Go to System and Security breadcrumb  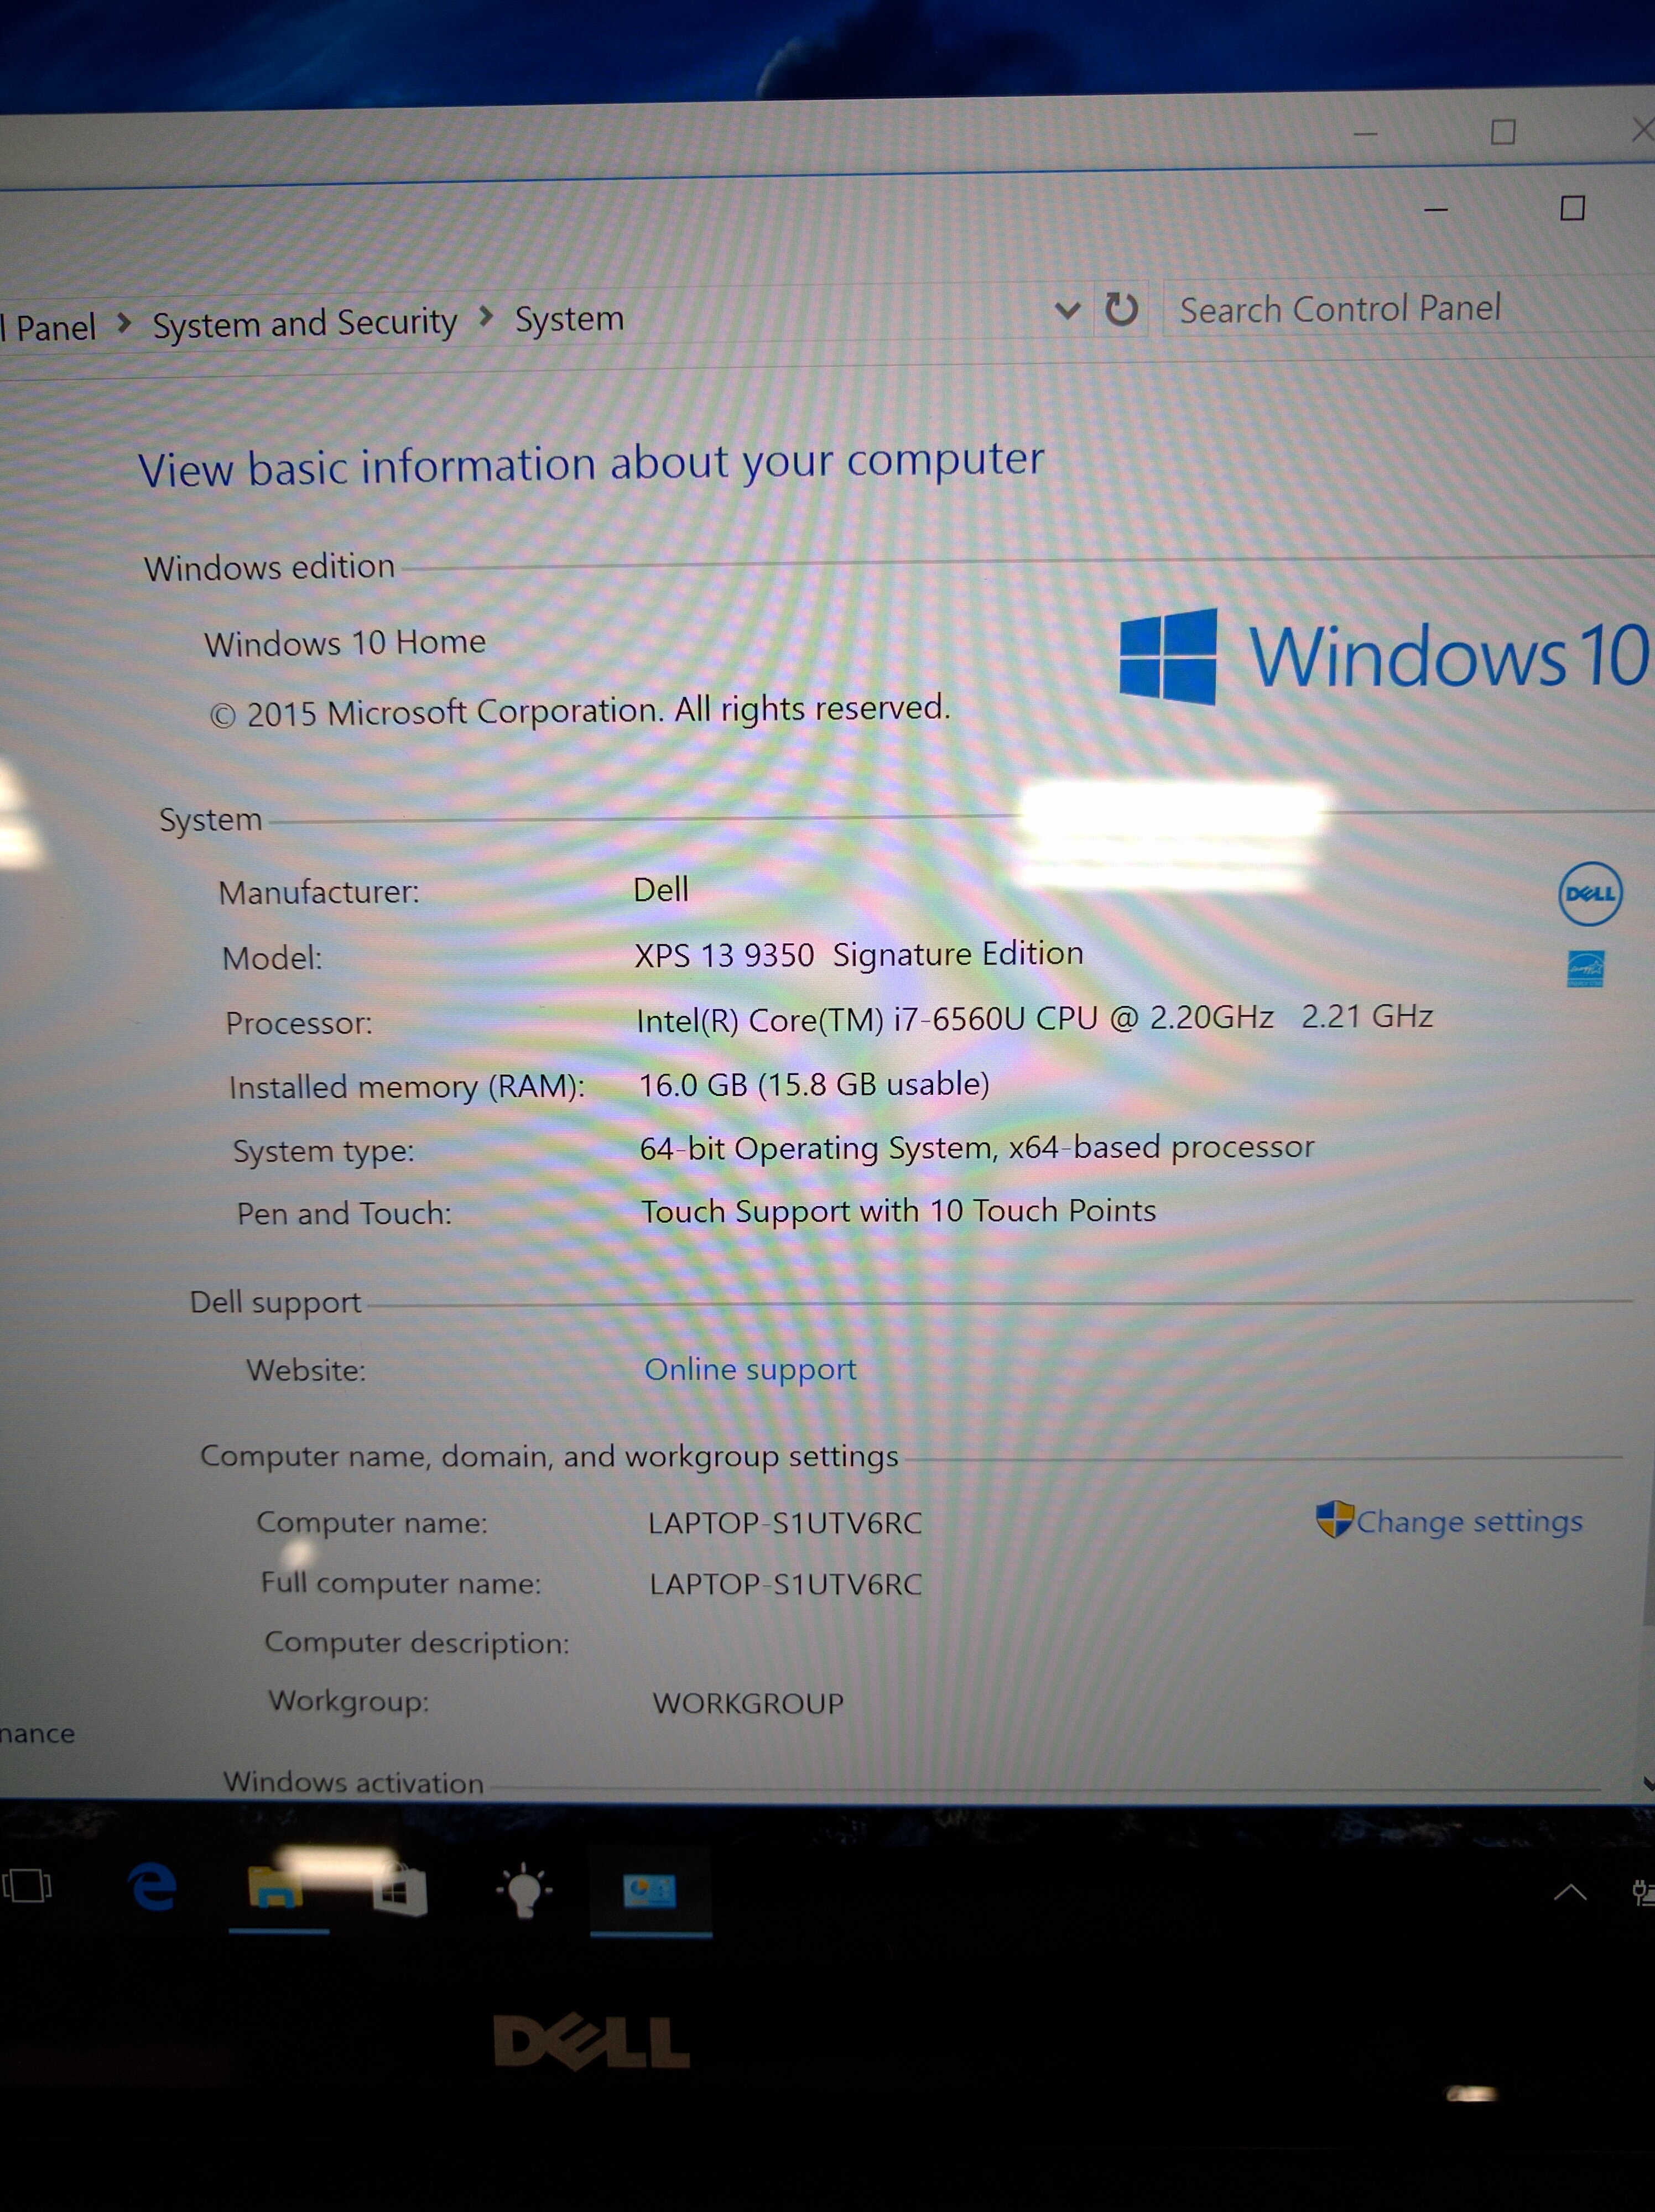(x=304, y=323)
